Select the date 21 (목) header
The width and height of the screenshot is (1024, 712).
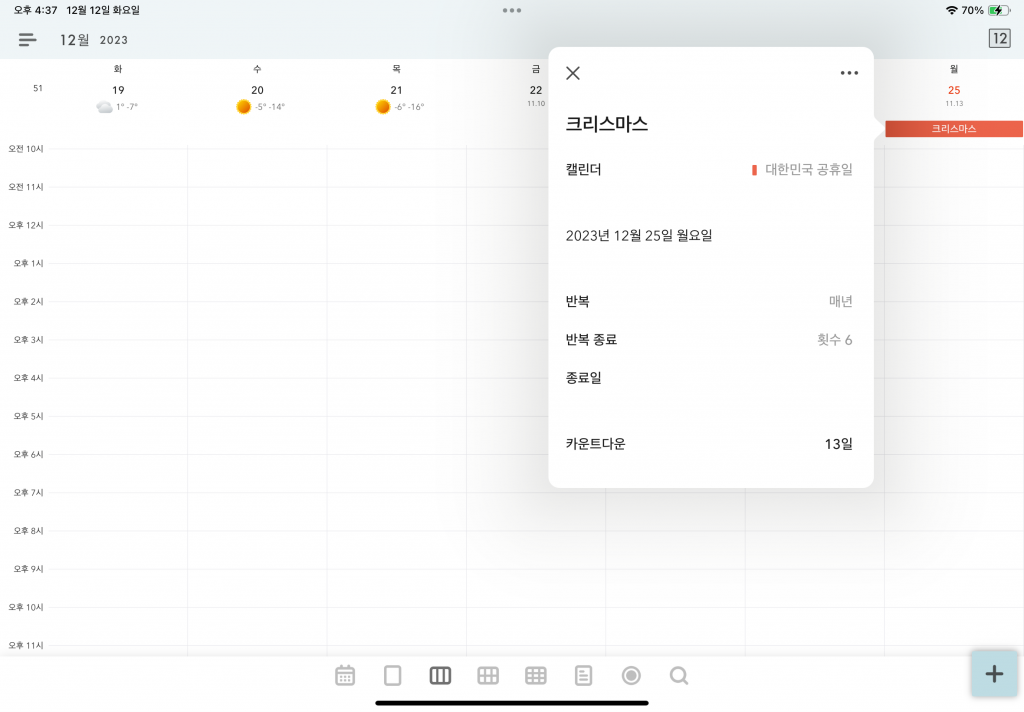coord(396,90)
